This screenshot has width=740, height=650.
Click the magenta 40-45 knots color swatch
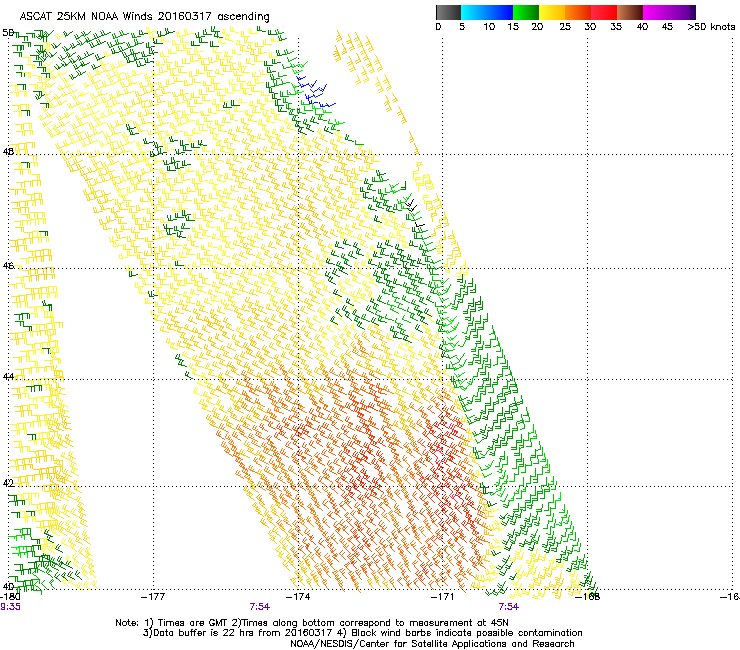656,12
